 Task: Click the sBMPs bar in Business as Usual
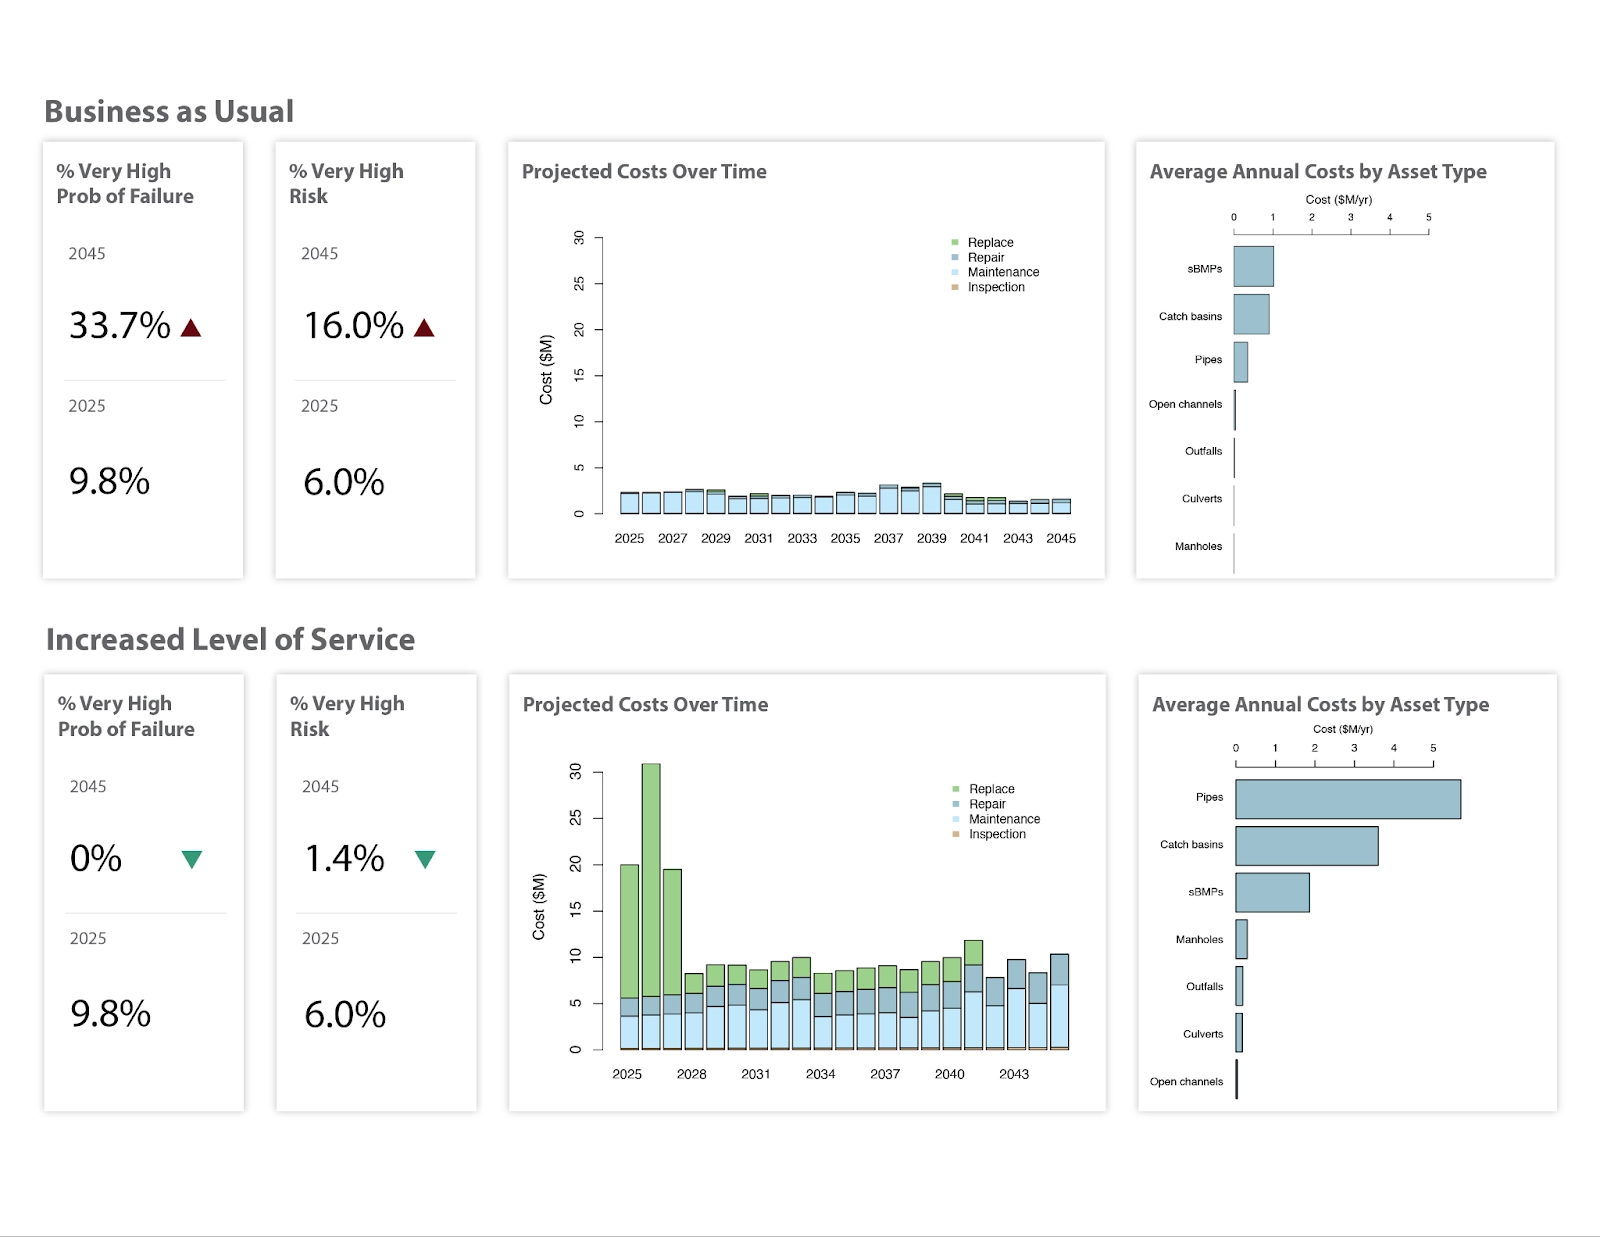1253,267
